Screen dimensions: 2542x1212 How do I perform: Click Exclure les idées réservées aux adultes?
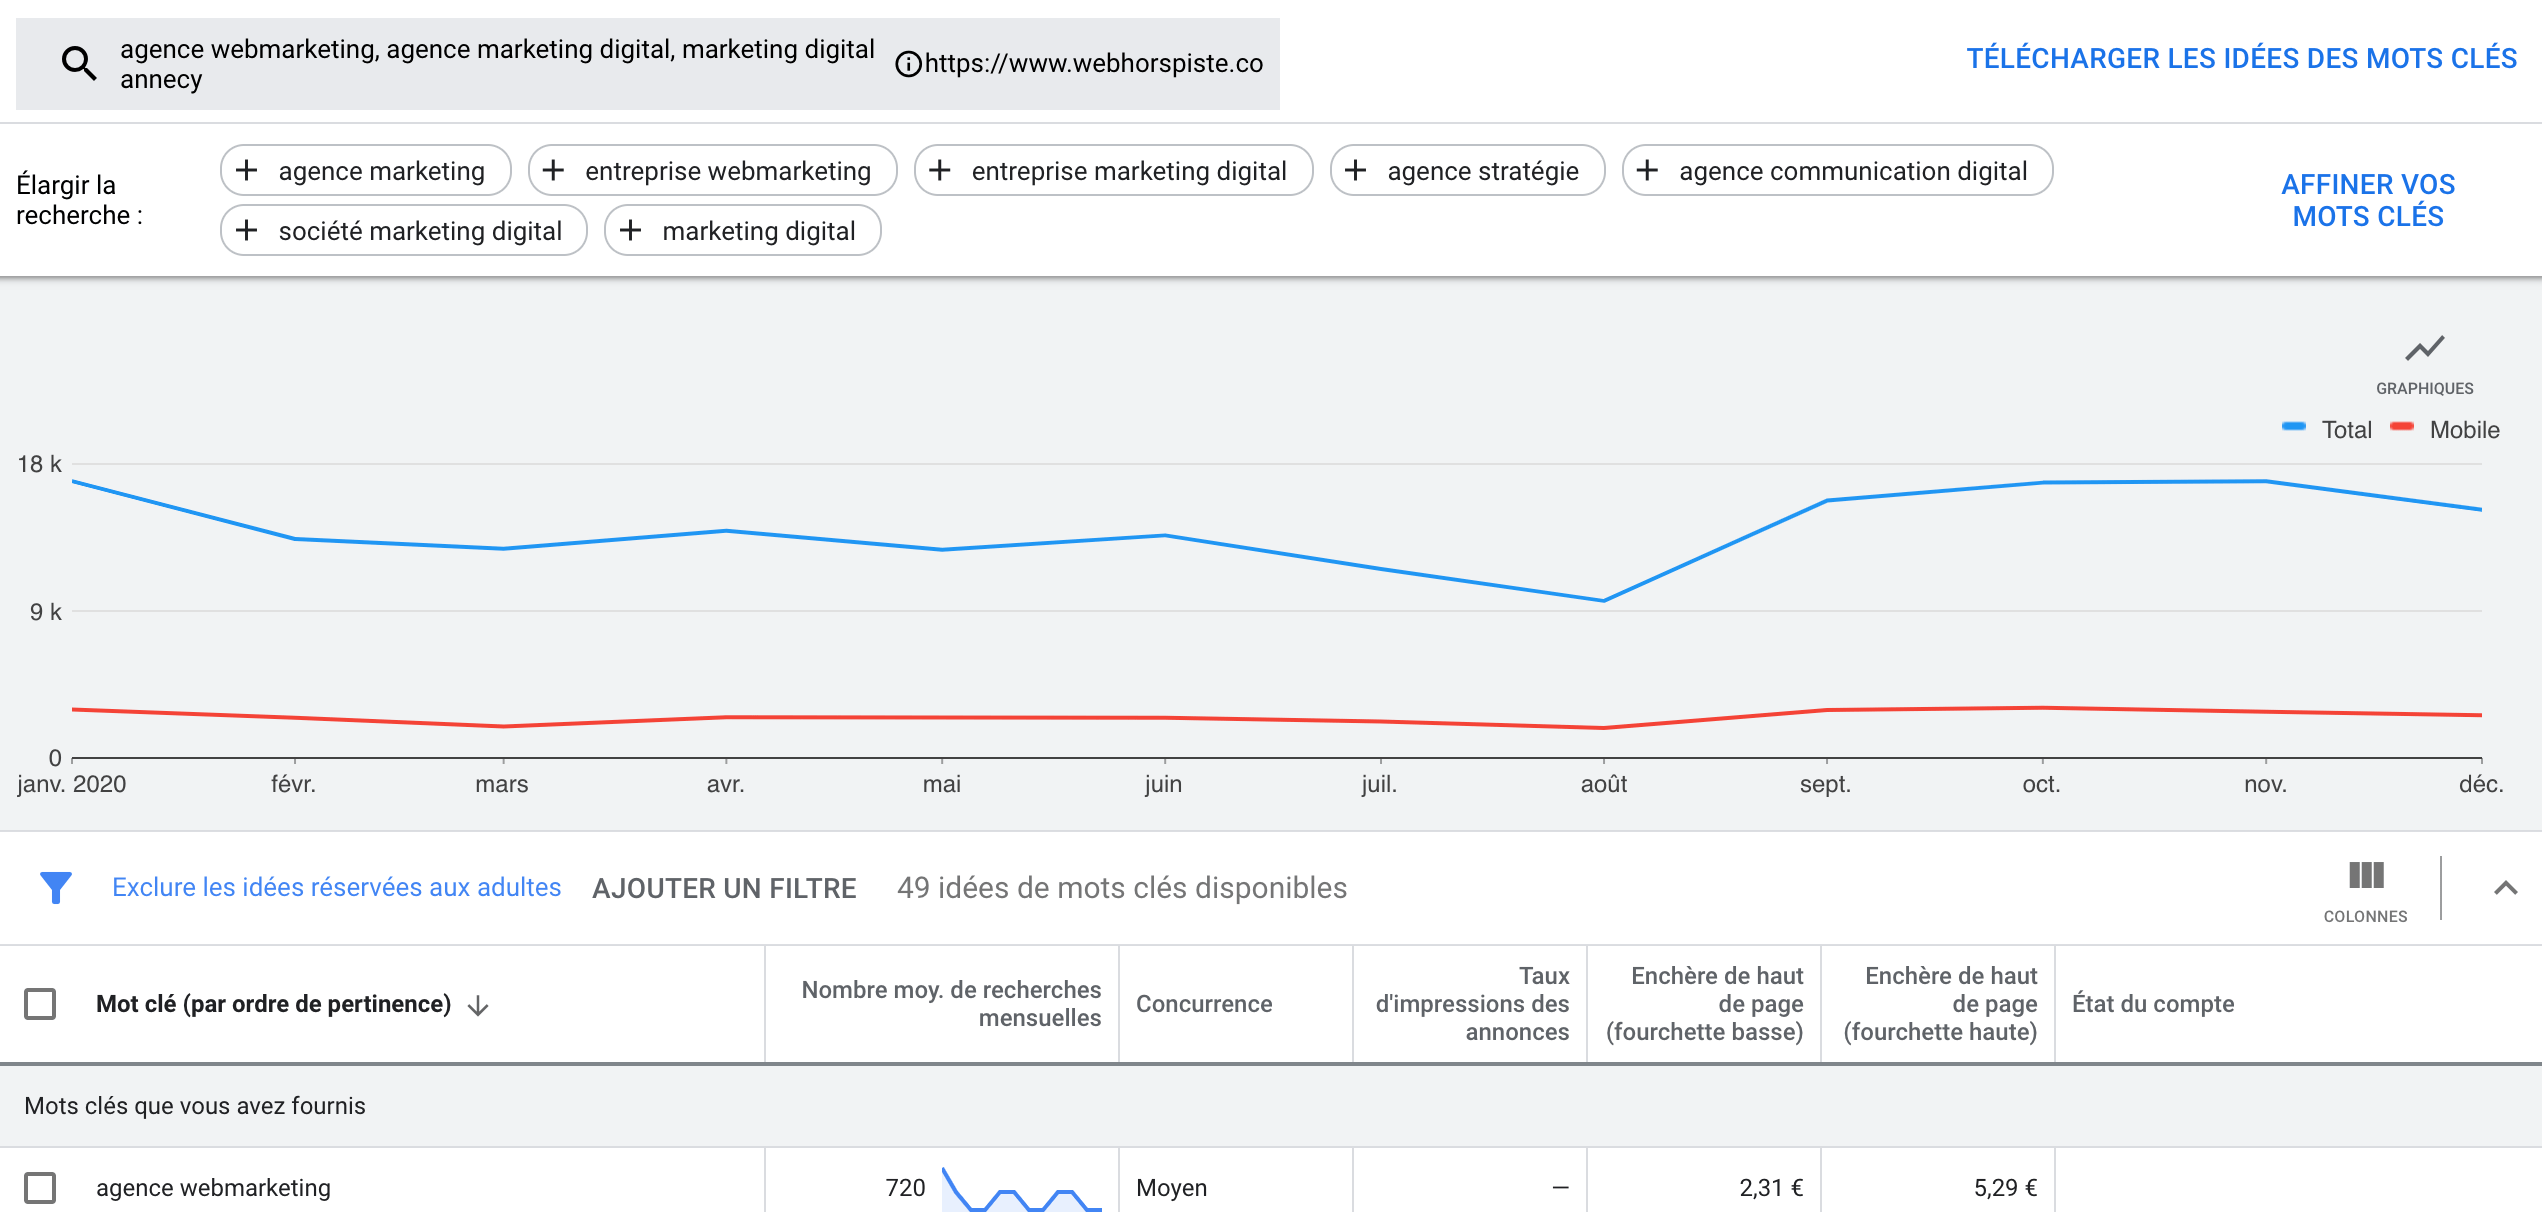[x=336, y=887]
